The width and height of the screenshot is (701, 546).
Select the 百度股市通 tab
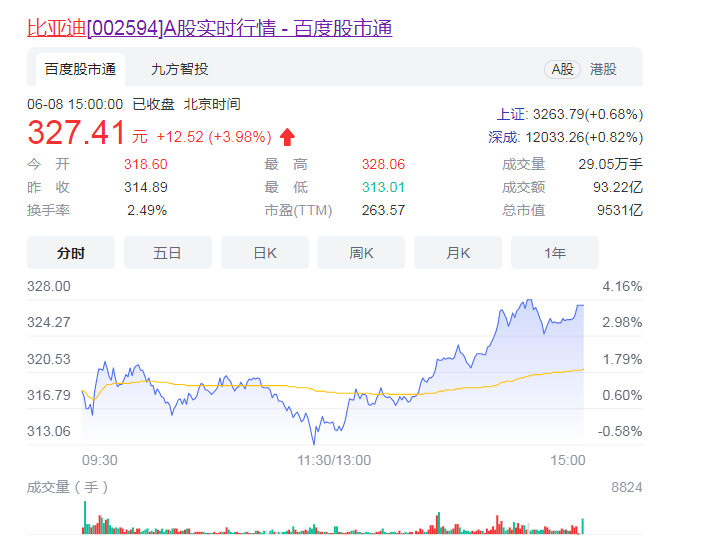pyautogui.click(x=80, y=69)
